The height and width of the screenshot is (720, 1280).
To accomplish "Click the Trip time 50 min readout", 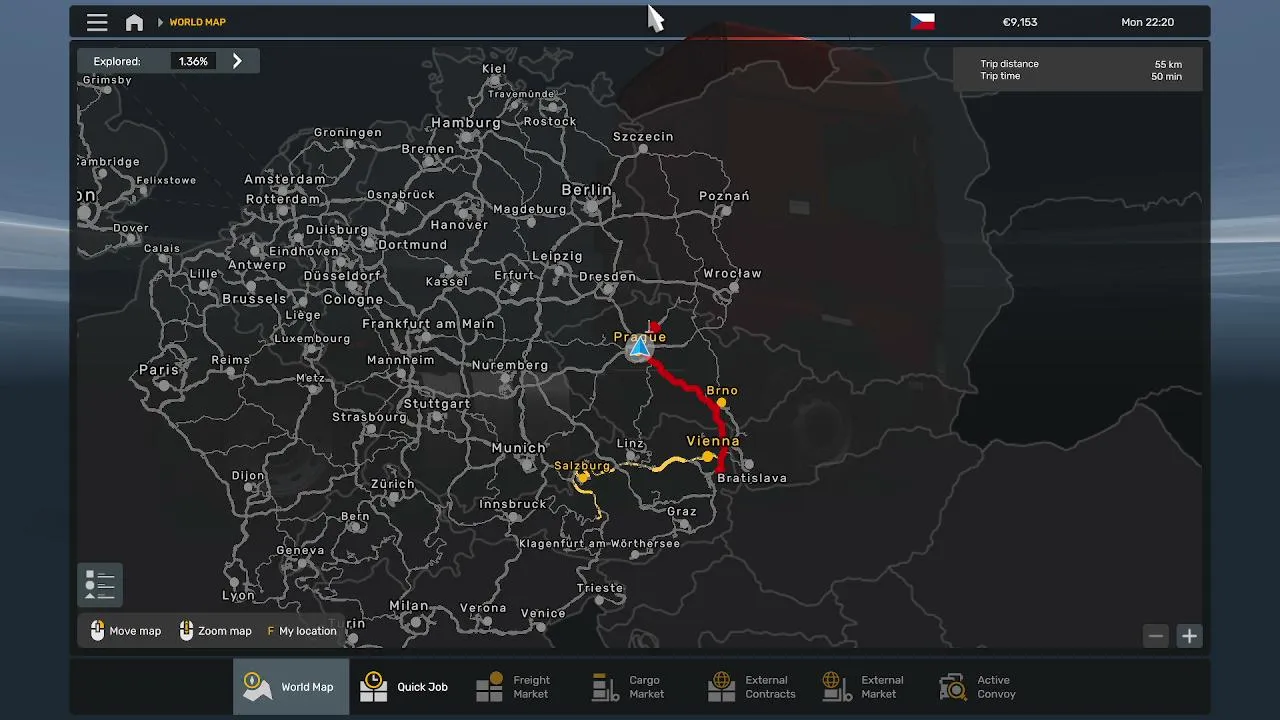I will point(1080,76).
